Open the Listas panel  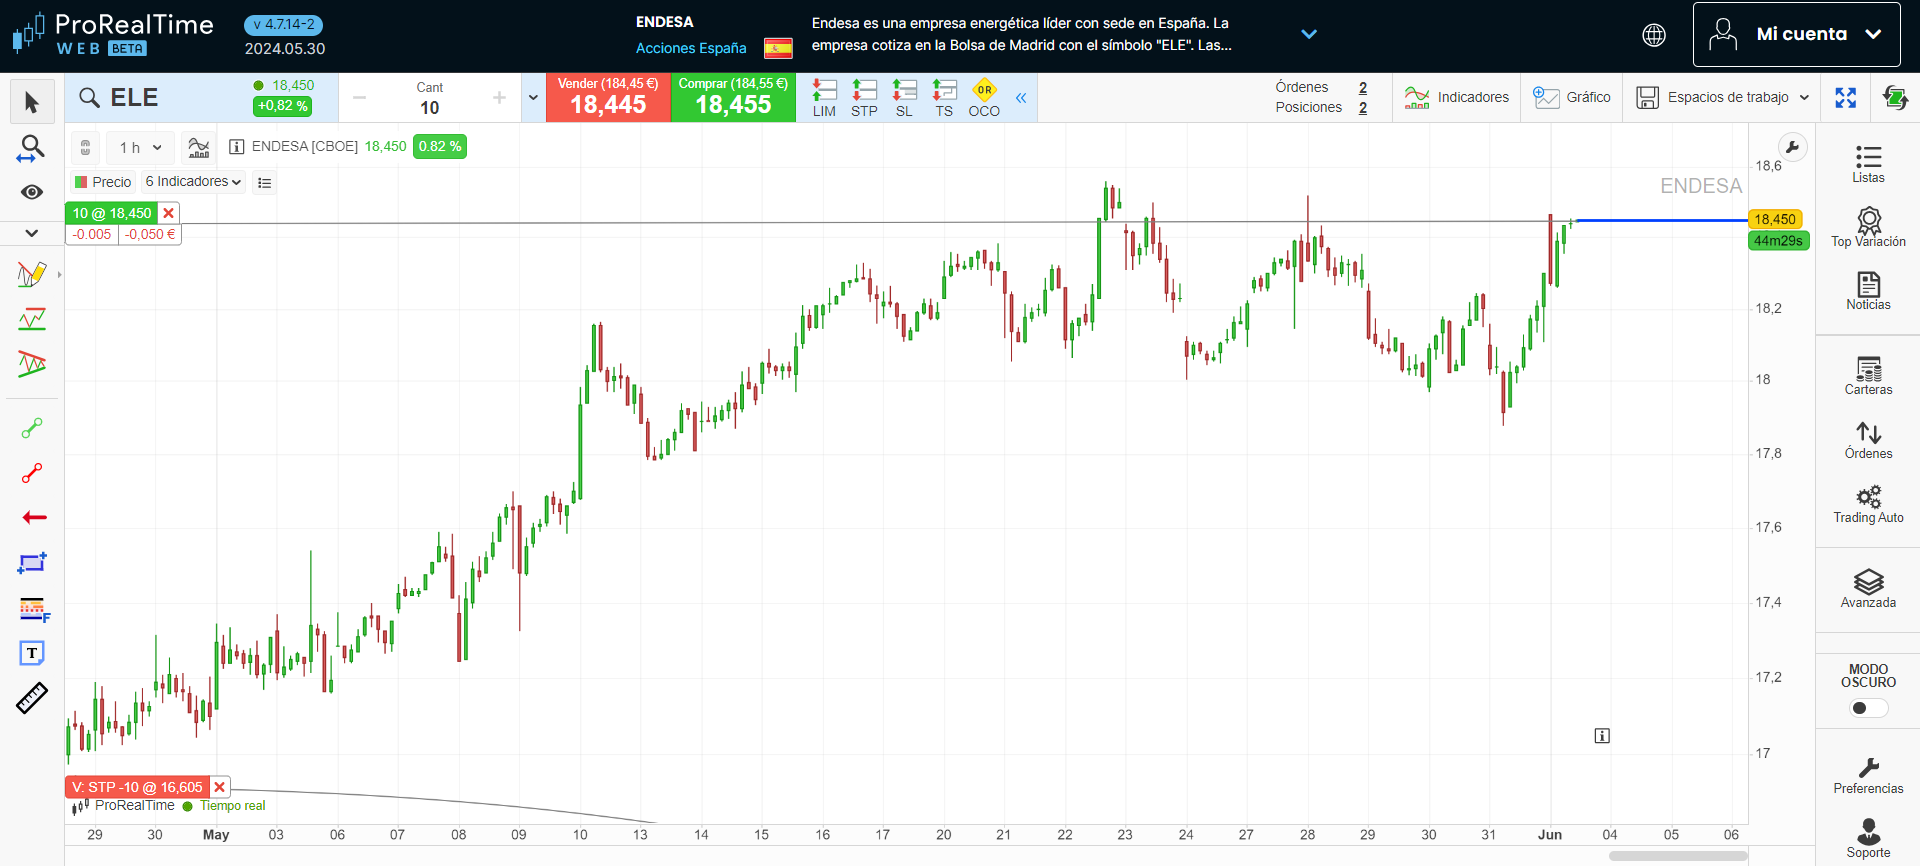(1868, 164)
